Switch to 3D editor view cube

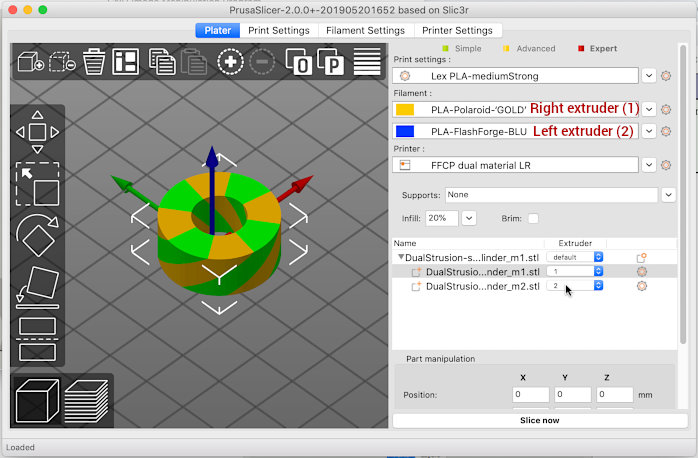(x=37, y=401)
